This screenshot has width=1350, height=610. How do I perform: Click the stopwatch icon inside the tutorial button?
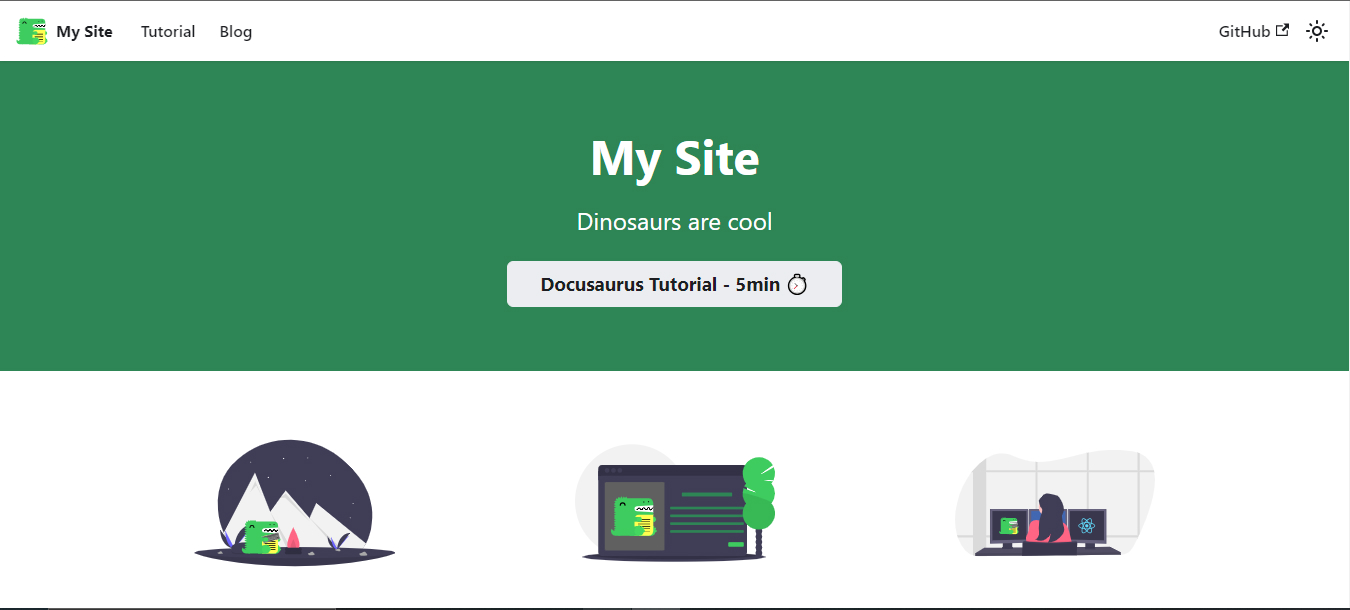point(797,284)
